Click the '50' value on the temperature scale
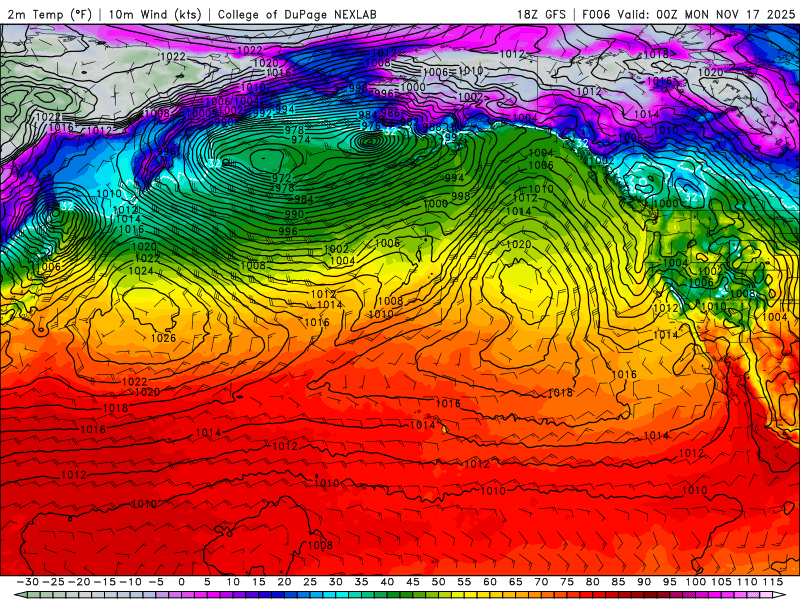The image size is (800, 600). click(438, 582)
